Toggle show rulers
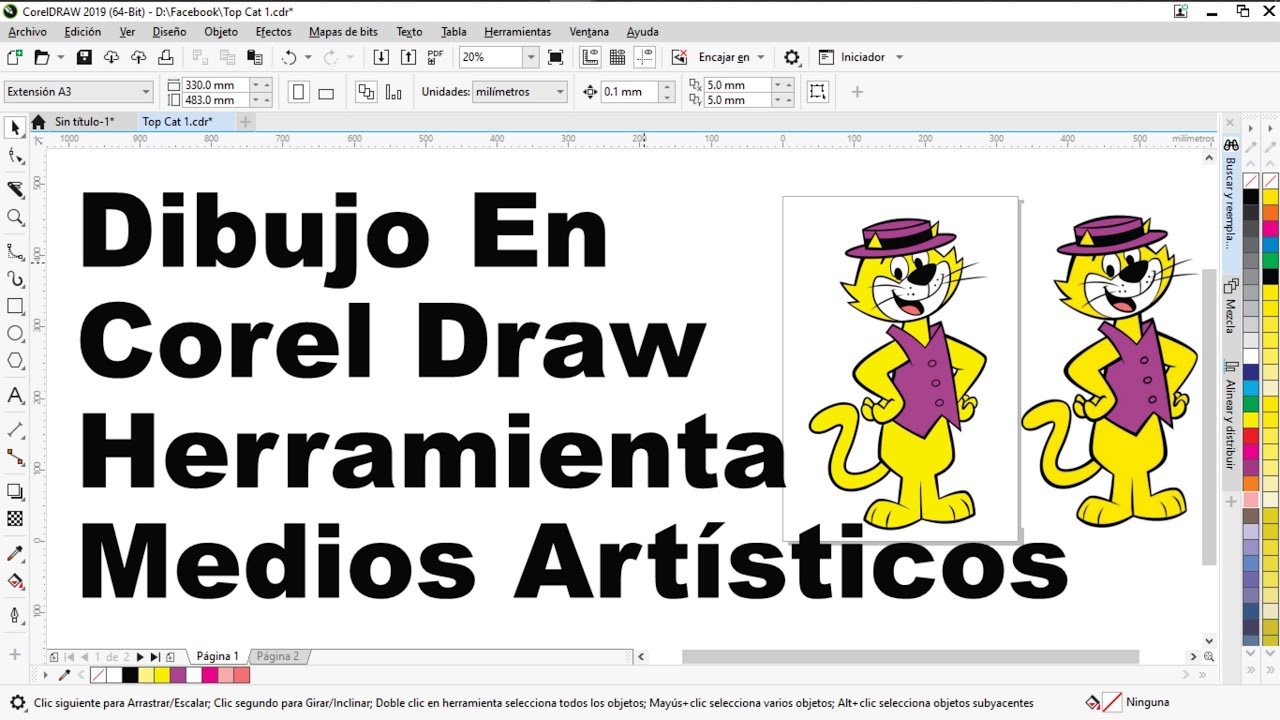The image size is (1280, 720). (x=590, y=57)
